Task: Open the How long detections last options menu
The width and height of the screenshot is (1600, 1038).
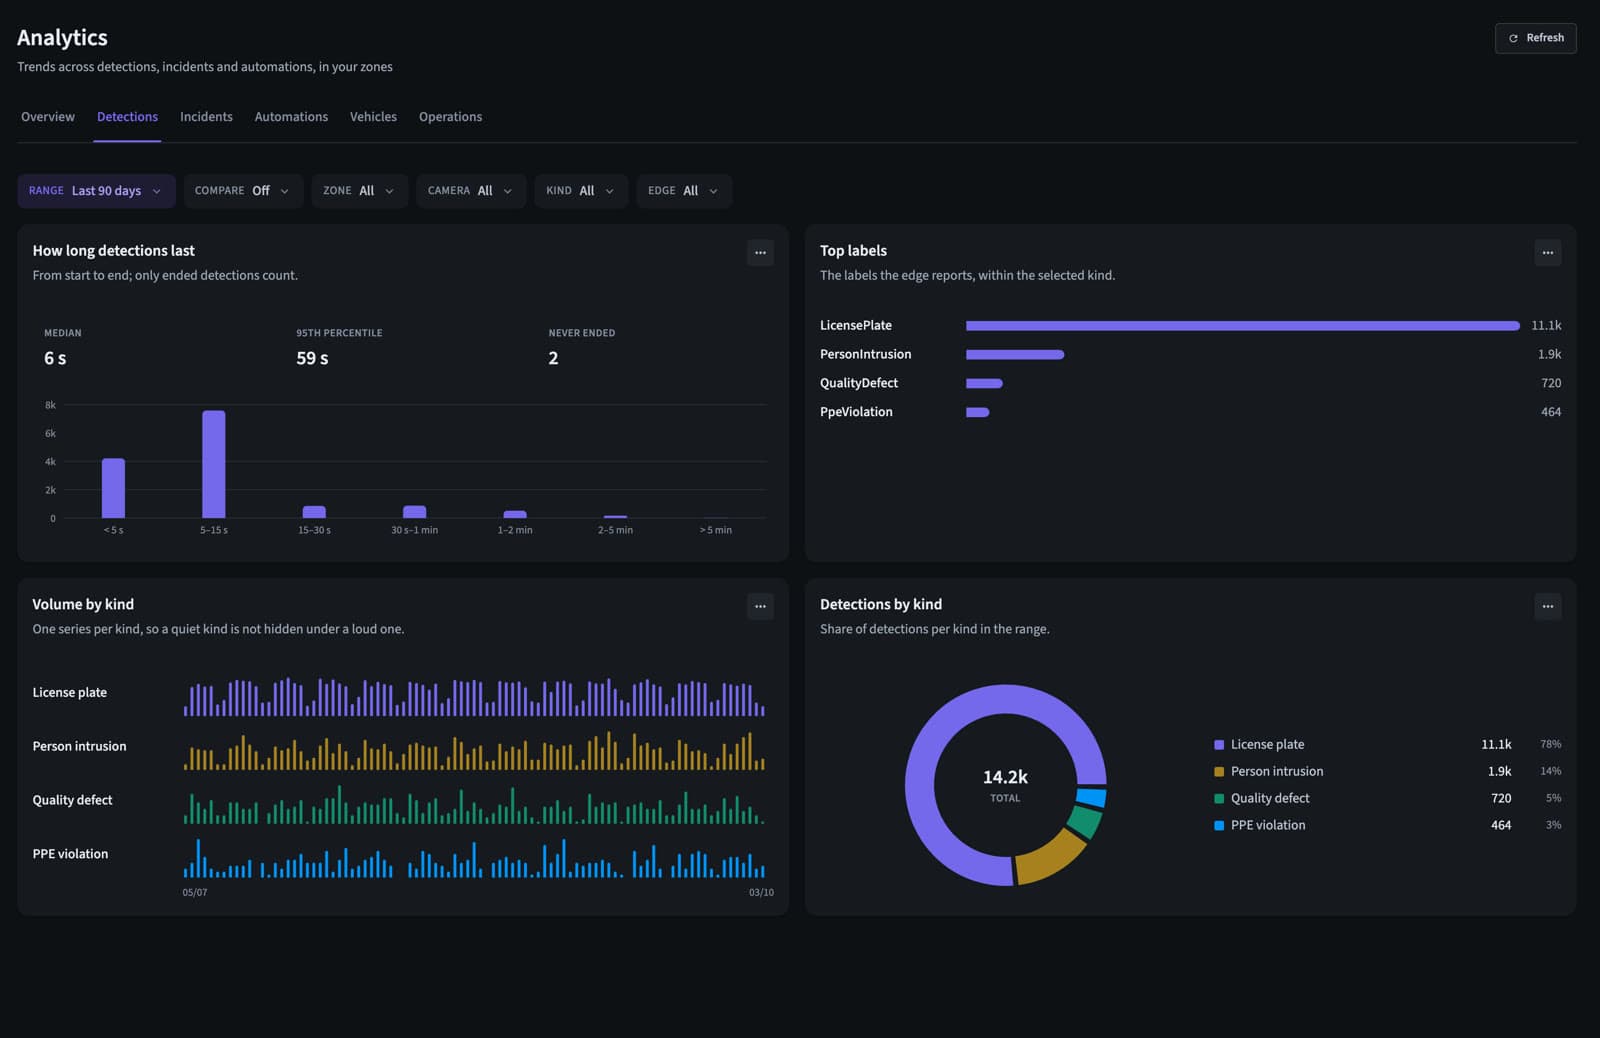Action: 760,252
